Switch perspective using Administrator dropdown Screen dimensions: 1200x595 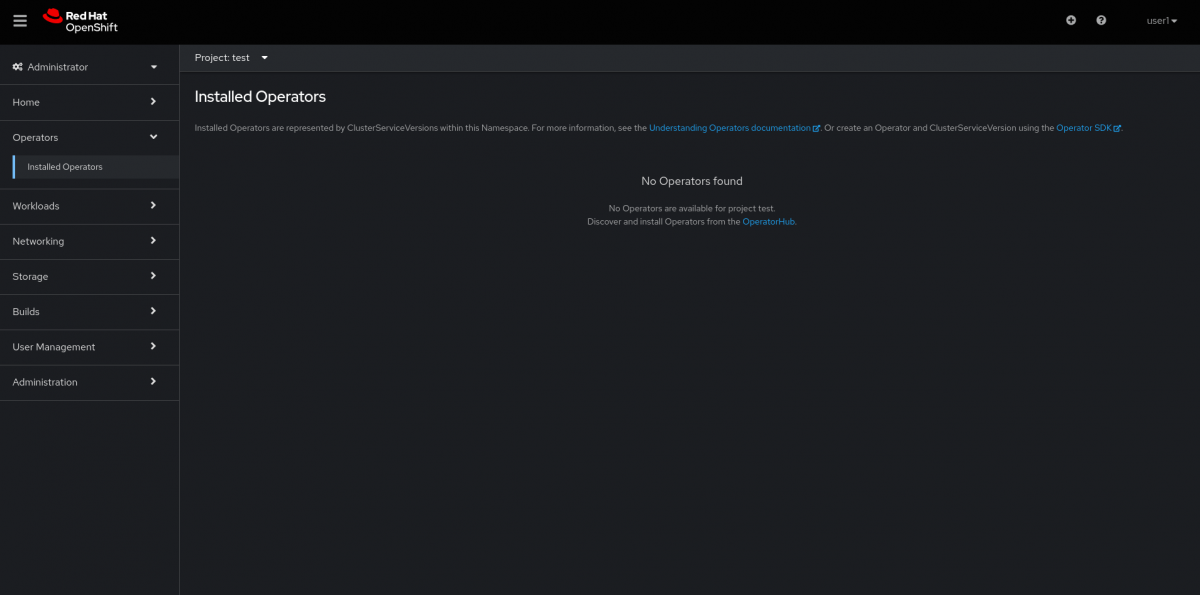[x=85, y=67]
